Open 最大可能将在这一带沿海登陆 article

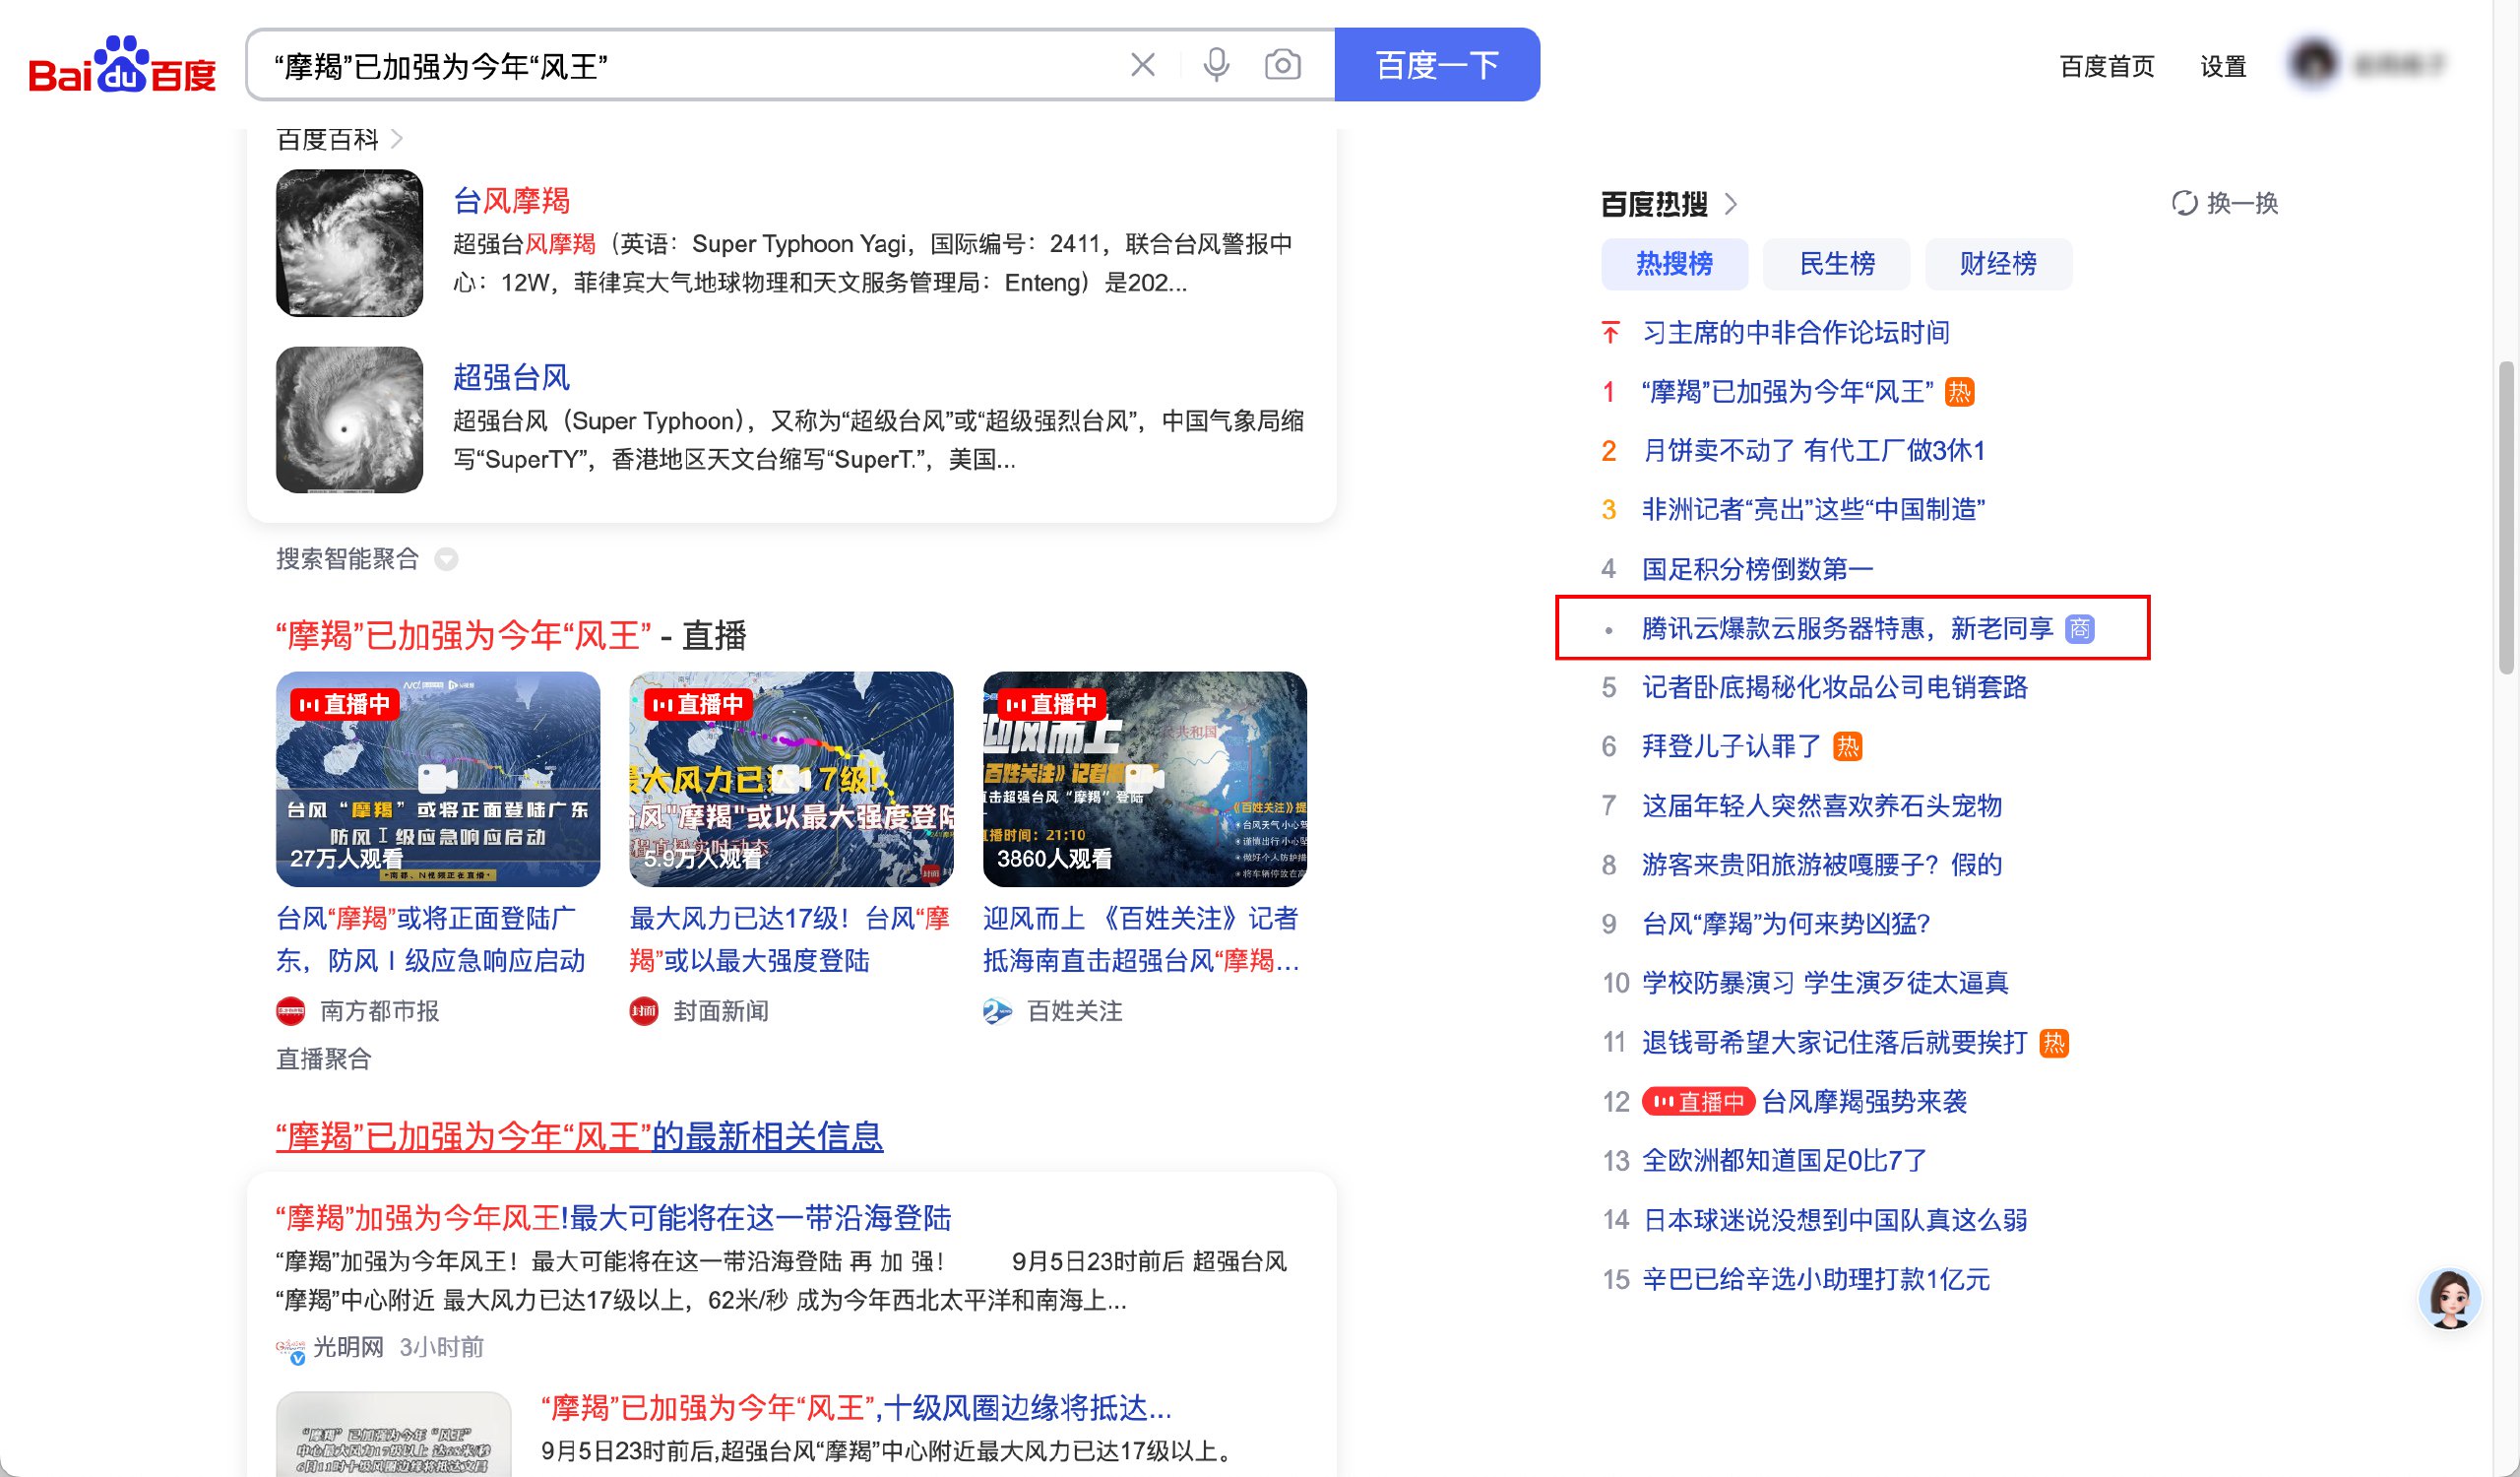point(613,1218)
